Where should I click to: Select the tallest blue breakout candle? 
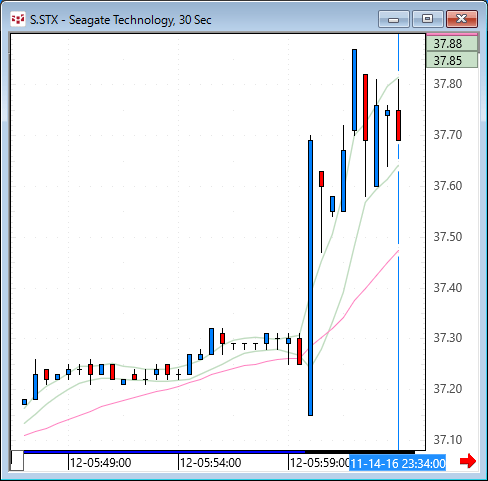coord(310,278)
